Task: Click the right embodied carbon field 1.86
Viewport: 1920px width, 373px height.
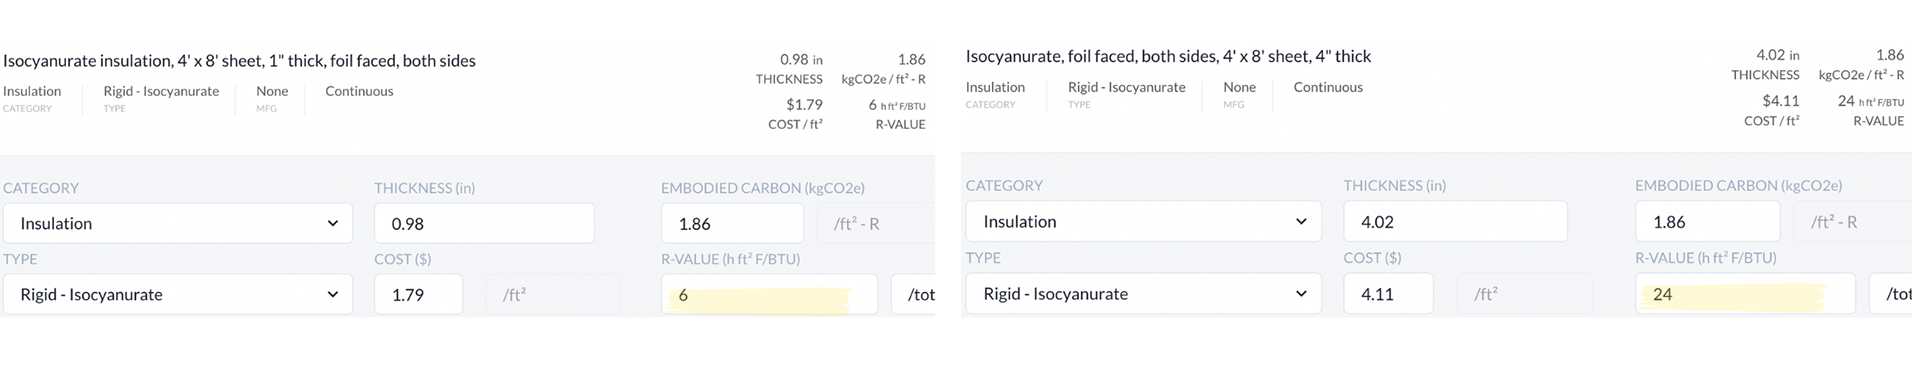Action: coord(1707,221)
